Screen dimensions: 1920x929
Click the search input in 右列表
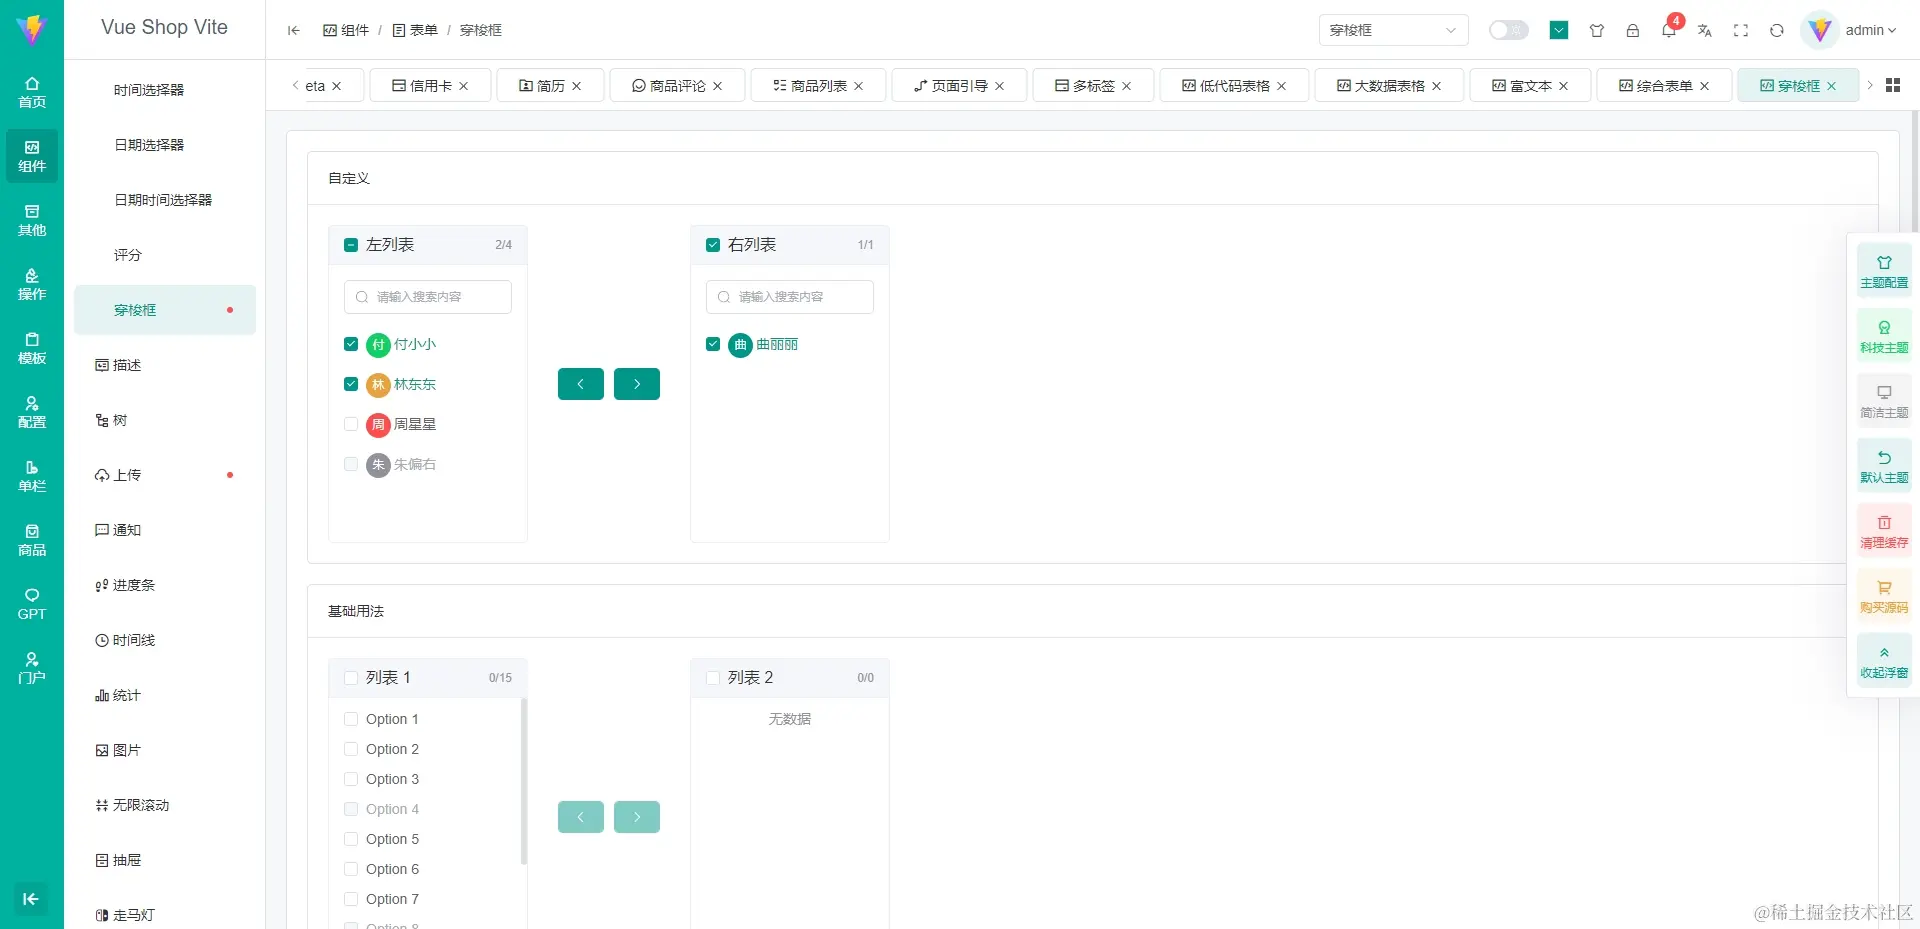pyautogui.click(x=789, y=296)
